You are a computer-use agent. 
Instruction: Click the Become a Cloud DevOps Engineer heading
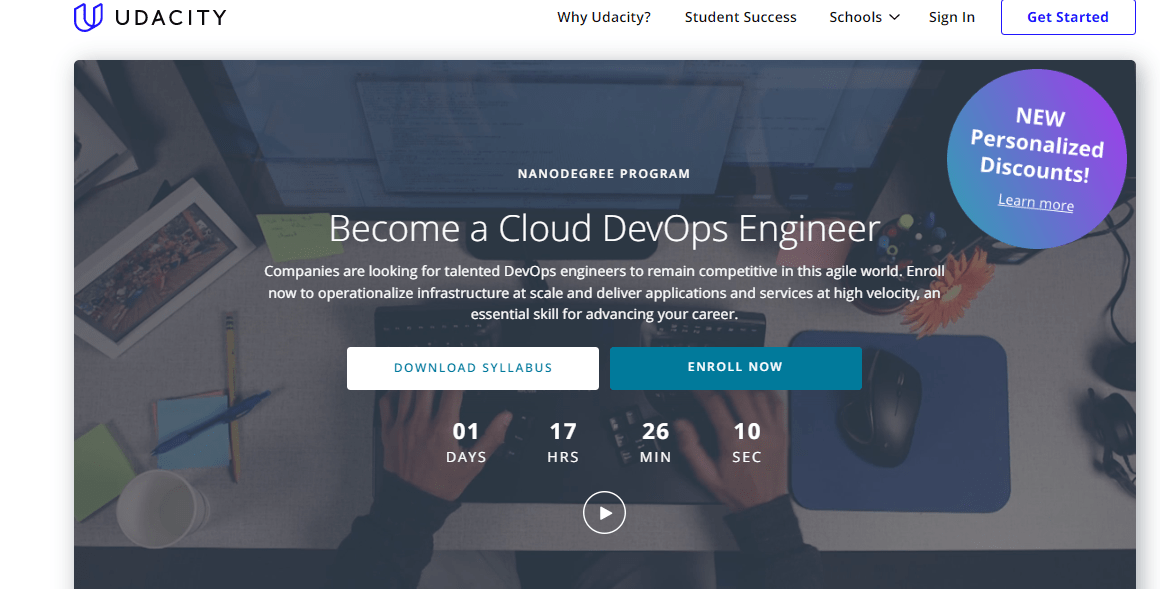pos(604,229)
